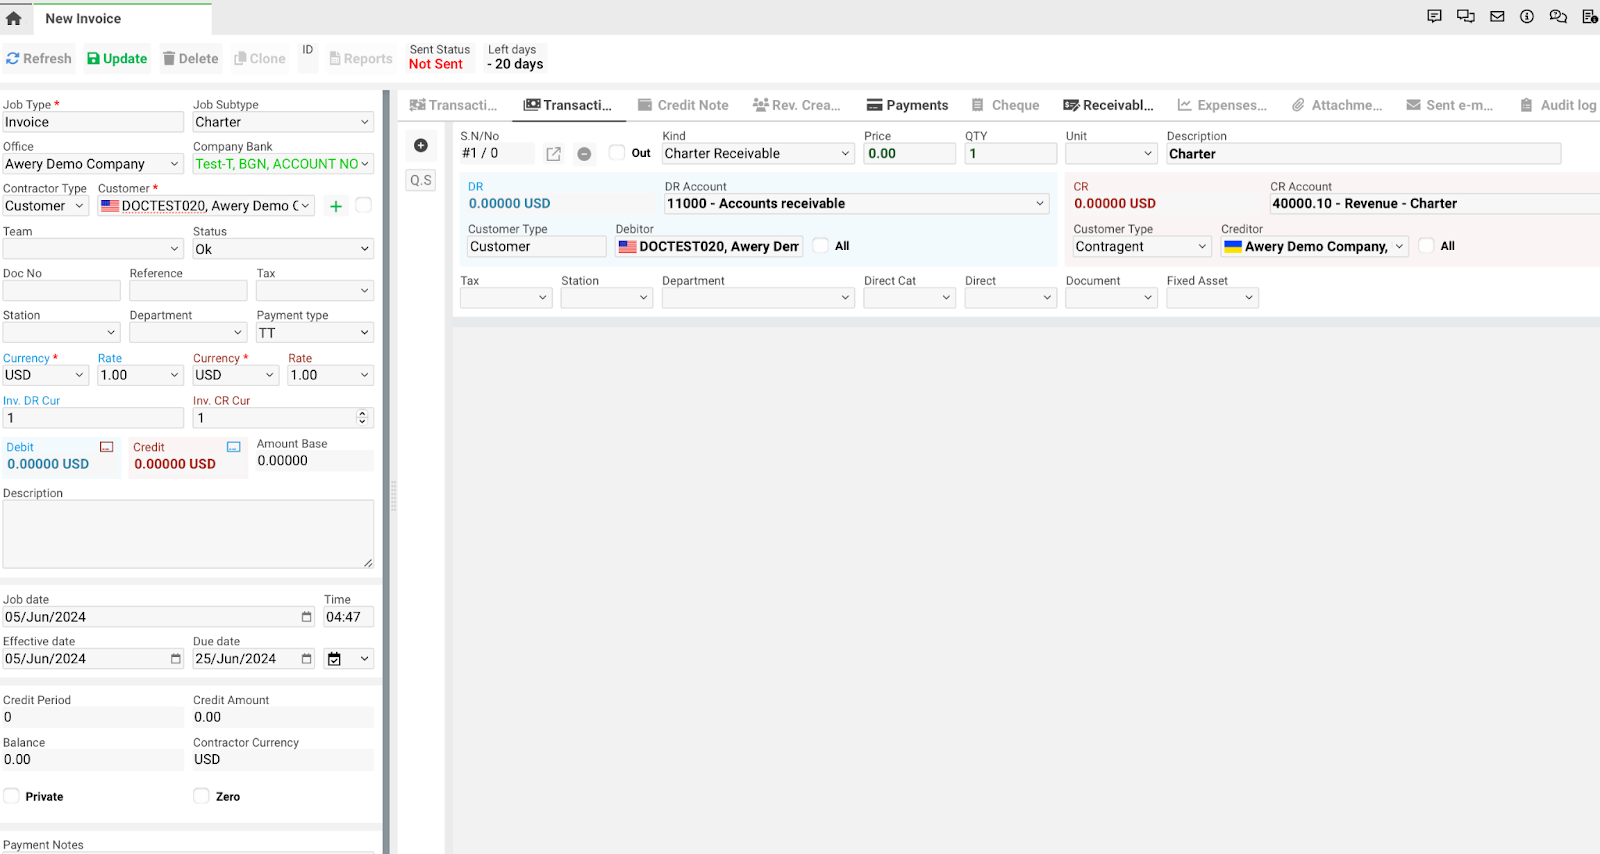The image size is (1600, 854).
Task: Click the info circle icon in header
Action: [x=1527, y=17]
